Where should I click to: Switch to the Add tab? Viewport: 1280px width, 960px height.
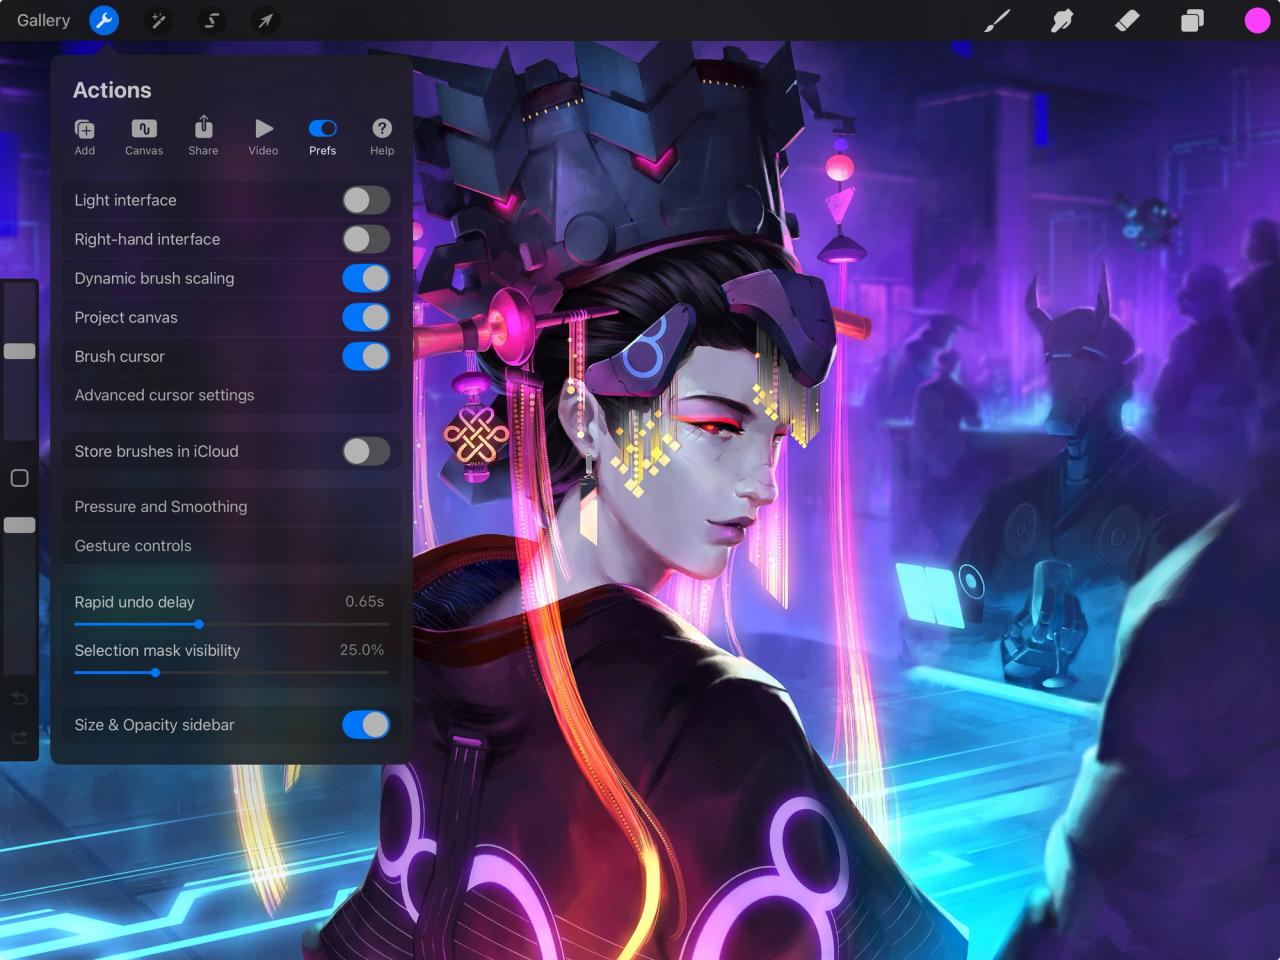tap(85, 137)
